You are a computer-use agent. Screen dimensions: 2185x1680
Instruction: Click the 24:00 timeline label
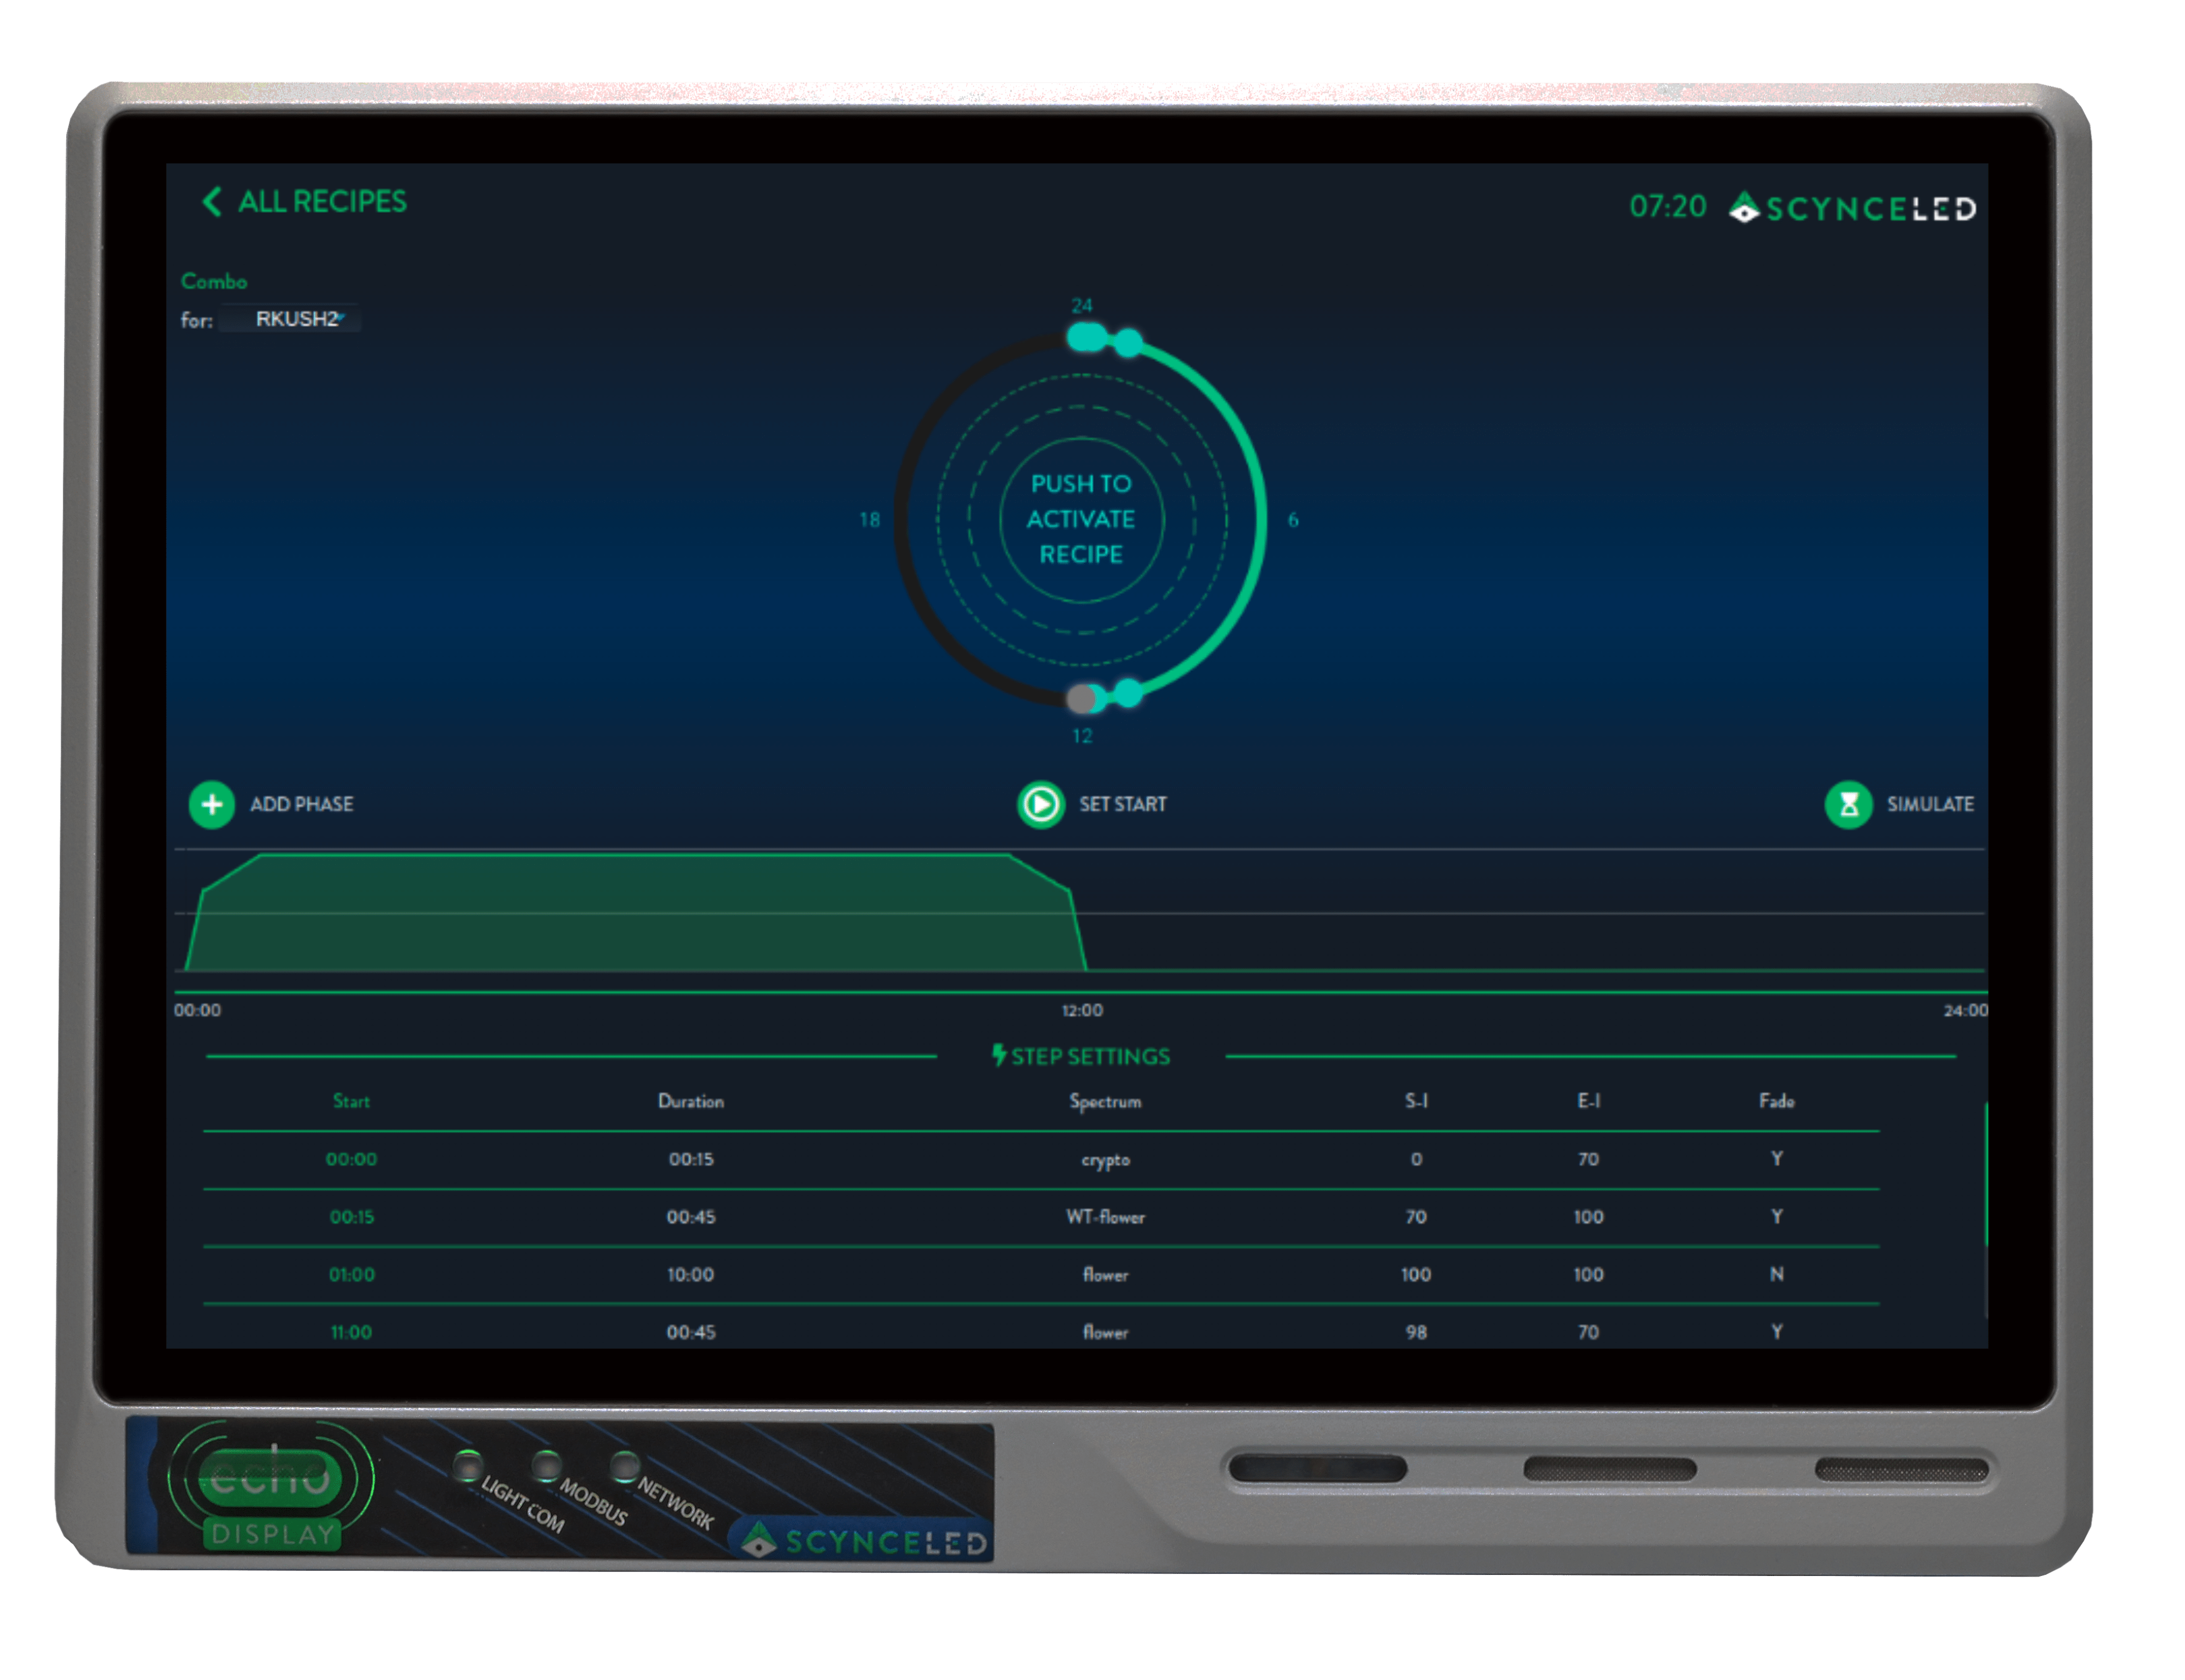coord(1965,1010)
